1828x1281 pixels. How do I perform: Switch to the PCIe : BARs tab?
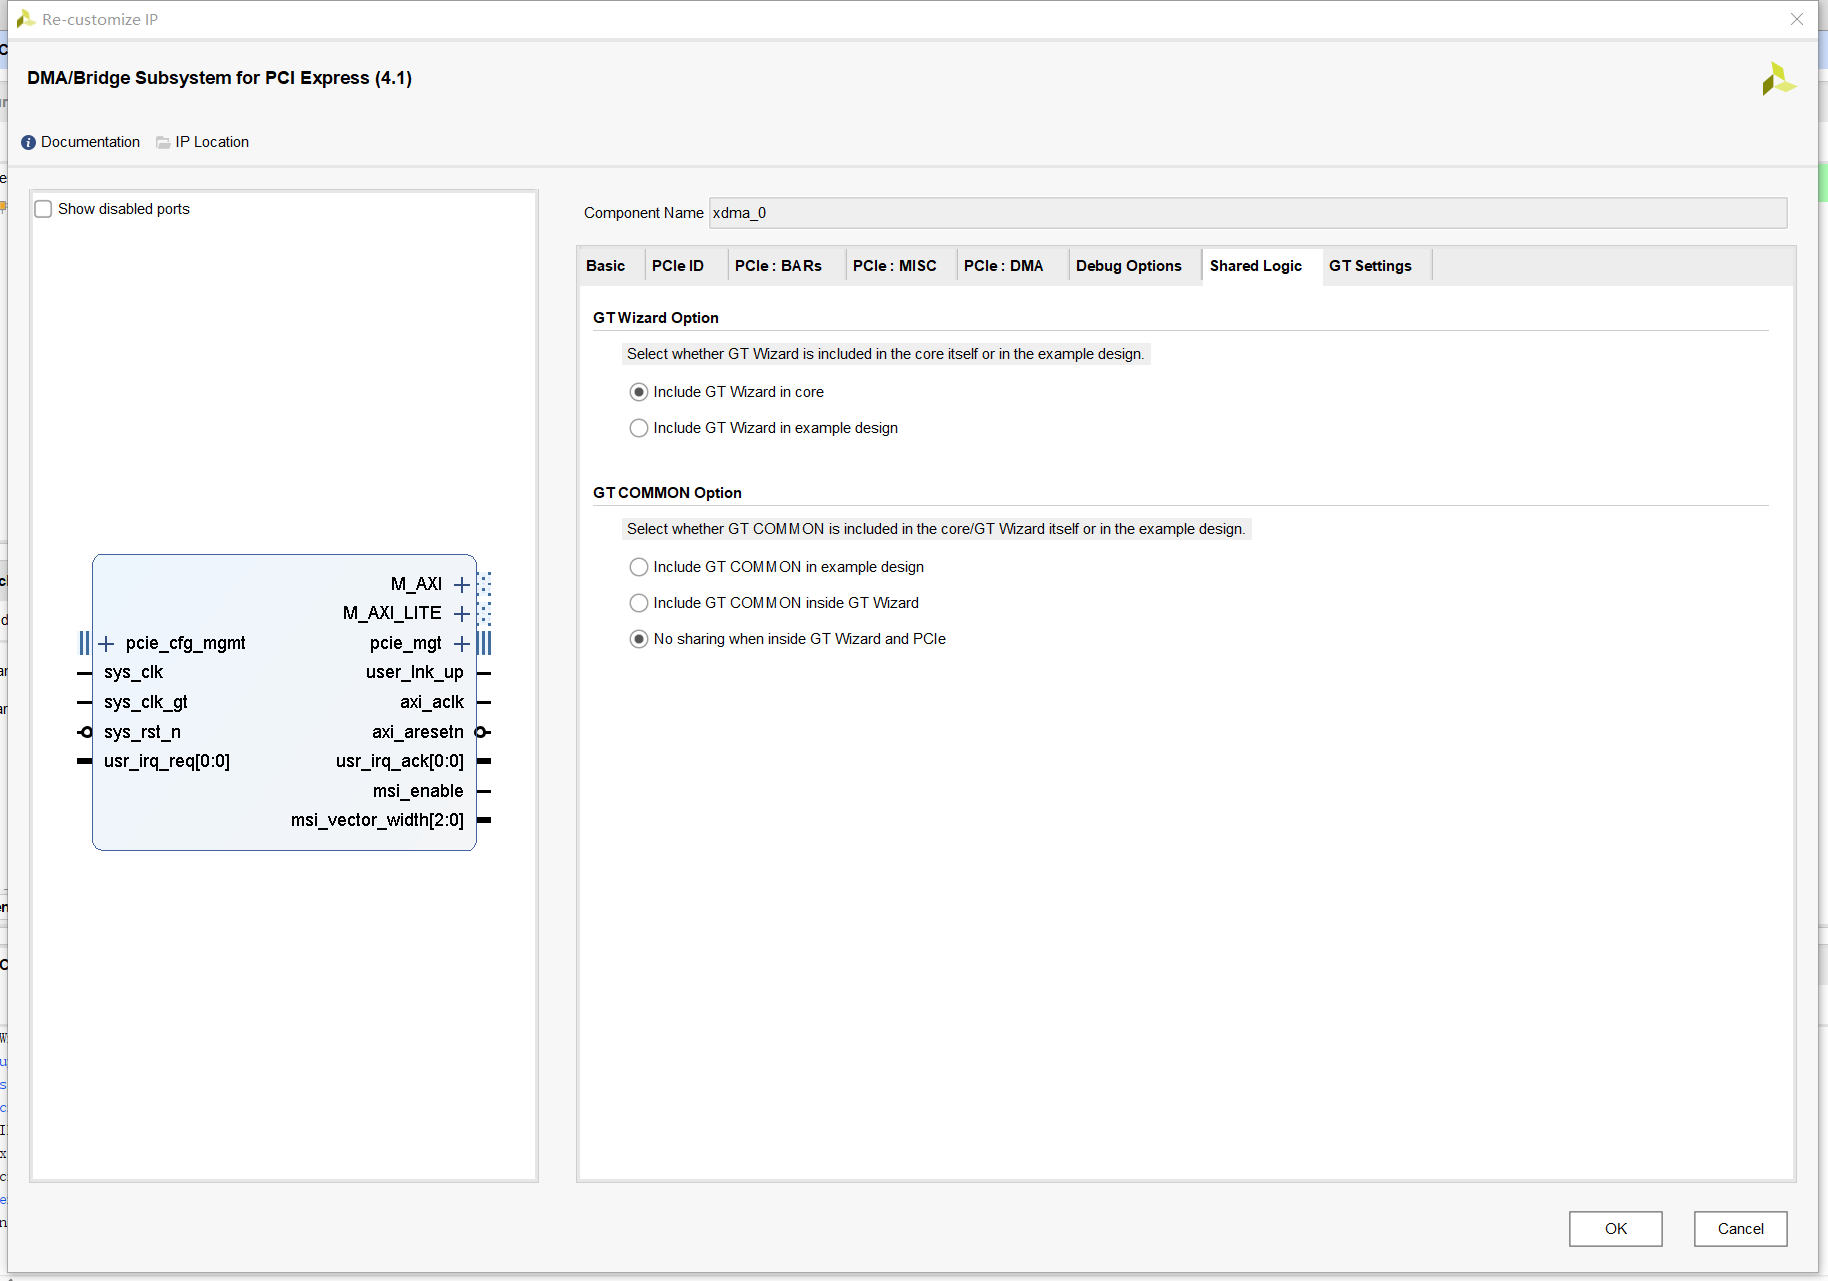coord(778,266)
